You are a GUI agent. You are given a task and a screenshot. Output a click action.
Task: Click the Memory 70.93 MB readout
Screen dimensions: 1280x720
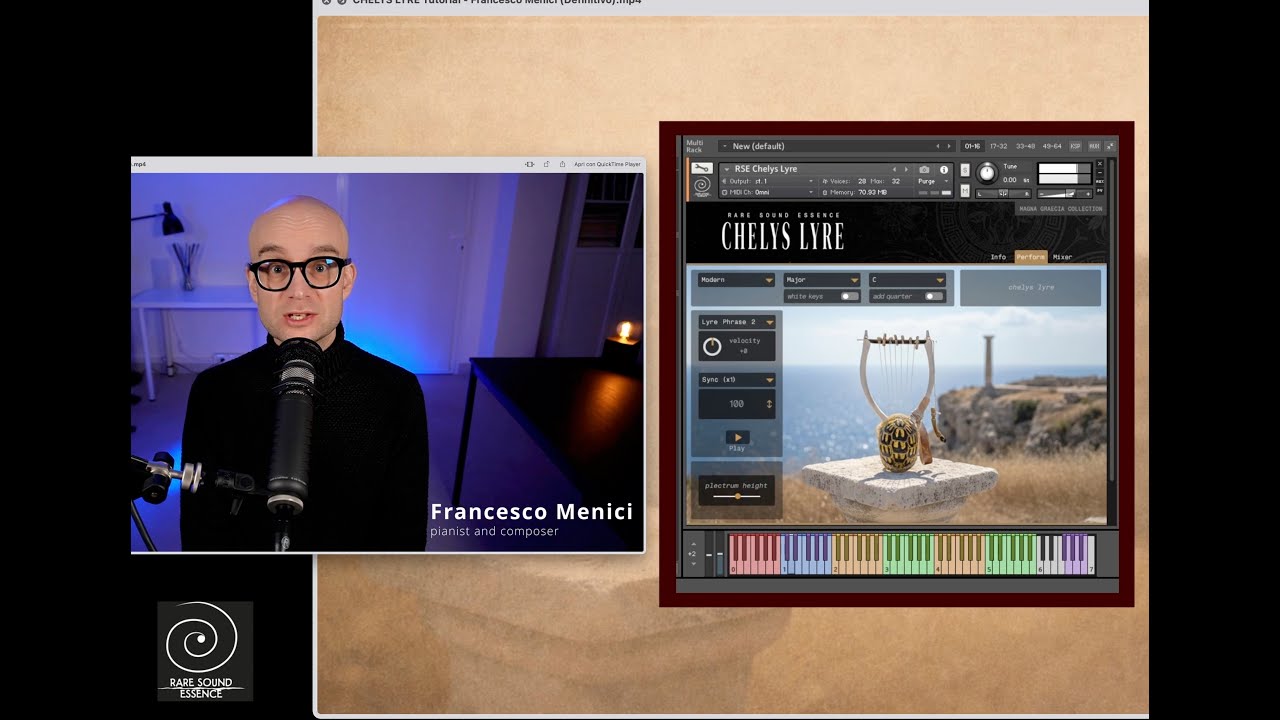point(855,192)
